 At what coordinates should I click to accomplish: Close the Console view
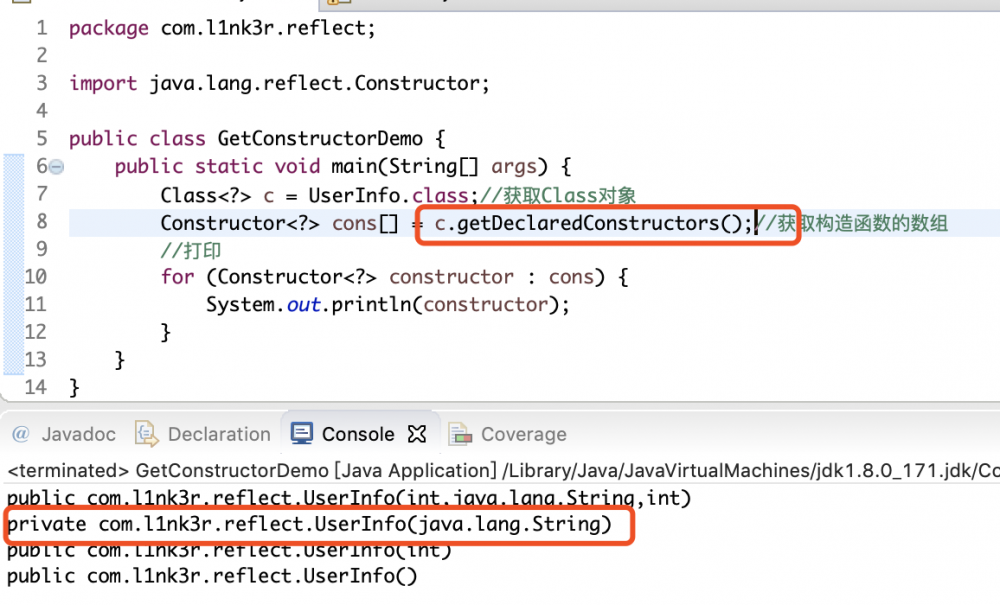coord(419,433)
